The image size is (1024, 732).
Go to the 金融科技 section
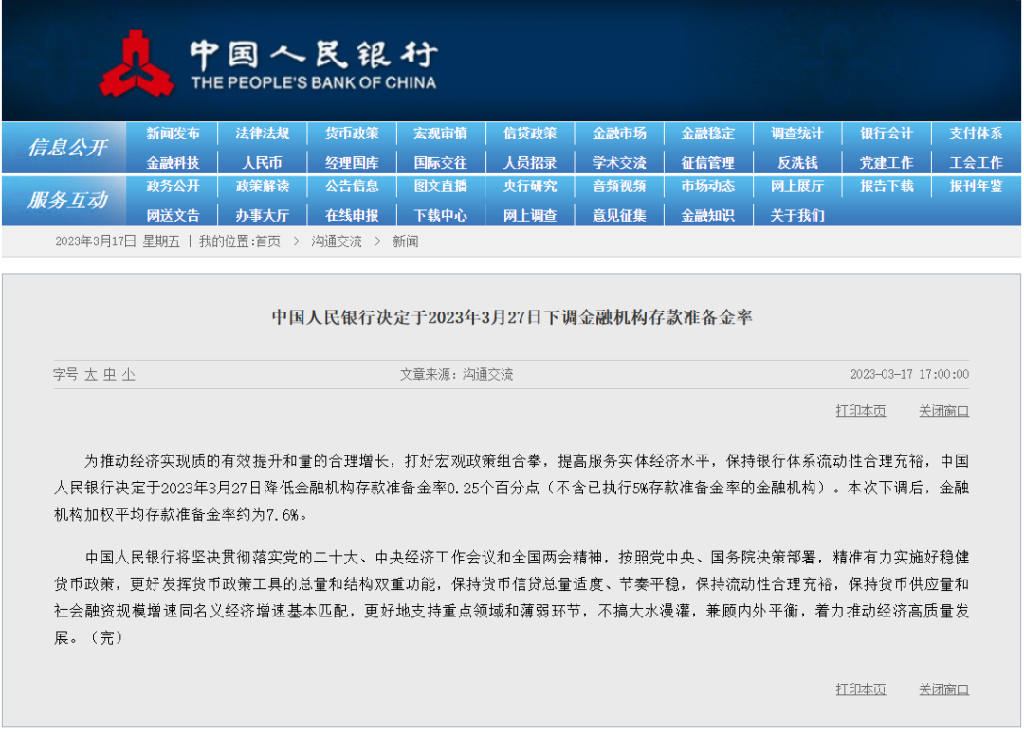173,163
